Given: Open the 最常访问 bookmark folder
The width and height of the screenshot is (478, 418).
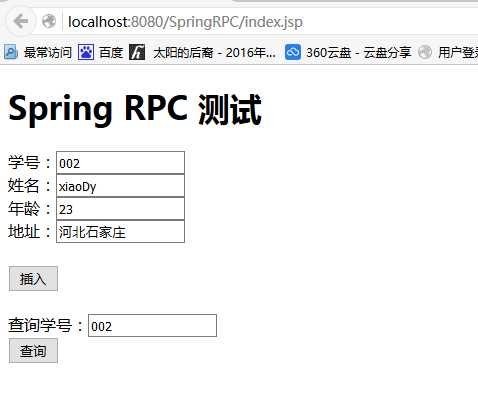Looking at the screenshot, I should click(x=38, y=52).
